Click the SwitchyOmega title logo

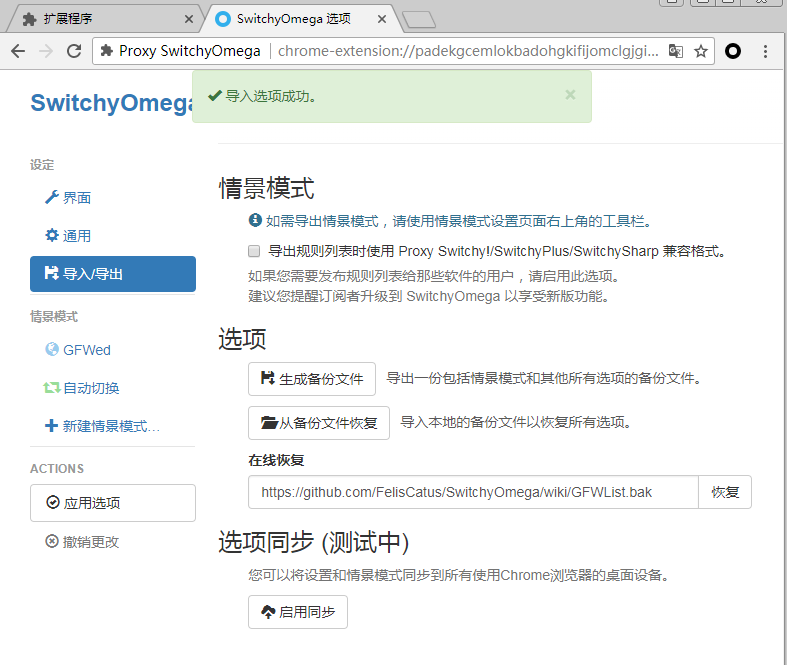click(x=112, y=102)
